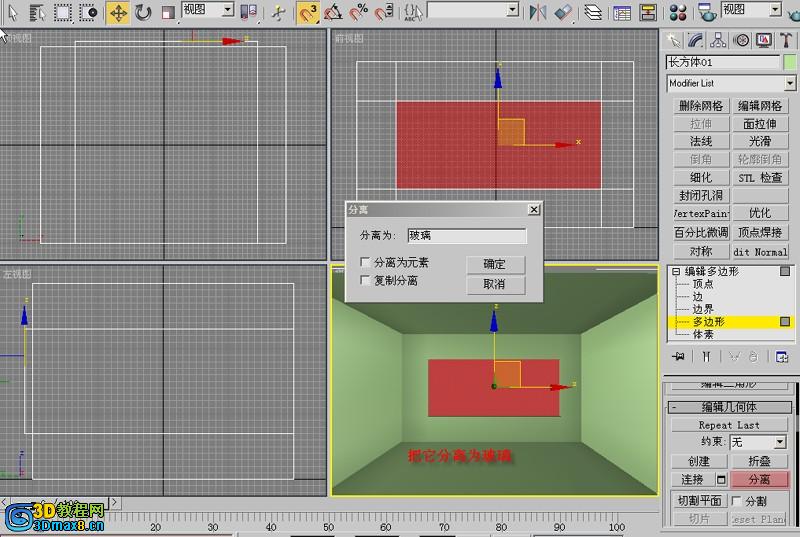Viewport: 800px width, 537px height.
Task: Click the 分离为 name input field
Action: click(x=467, y=236)
